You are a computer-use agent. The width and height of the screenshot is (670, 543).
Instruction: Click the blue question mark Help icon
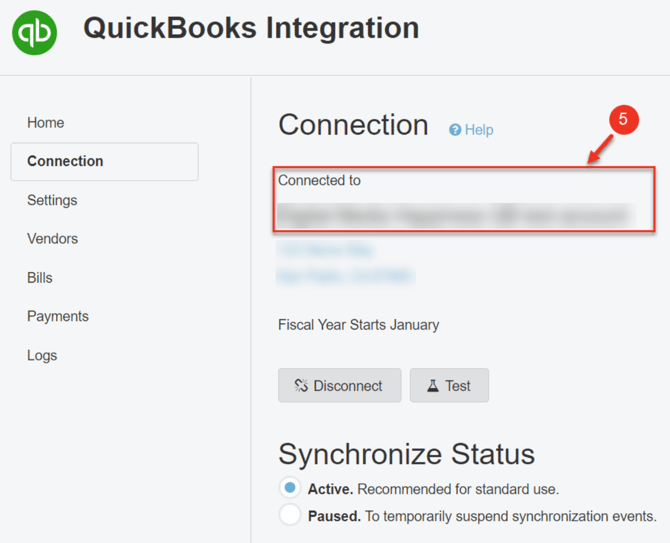point(455,130)
